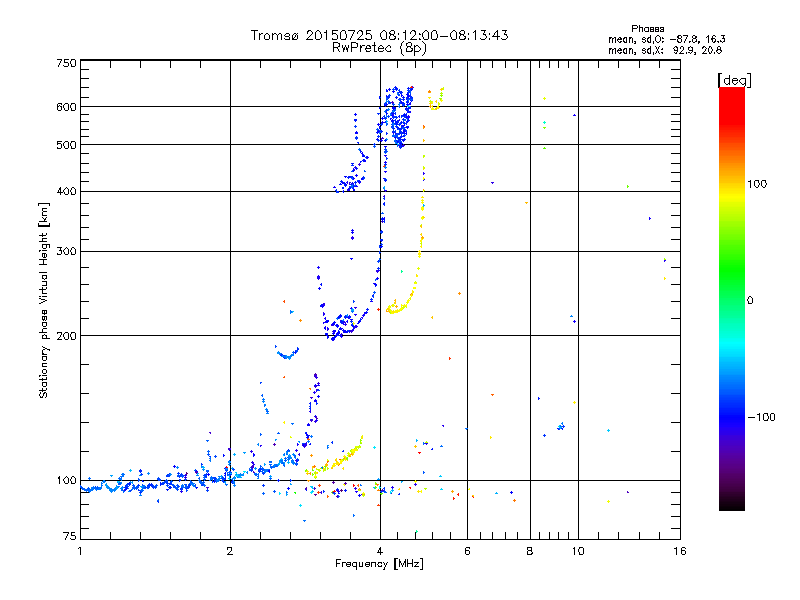This screenshot has width=800, height=600.
Task: Click the '[deg]' colorbar unit label
Action: [x=734, y=80]
